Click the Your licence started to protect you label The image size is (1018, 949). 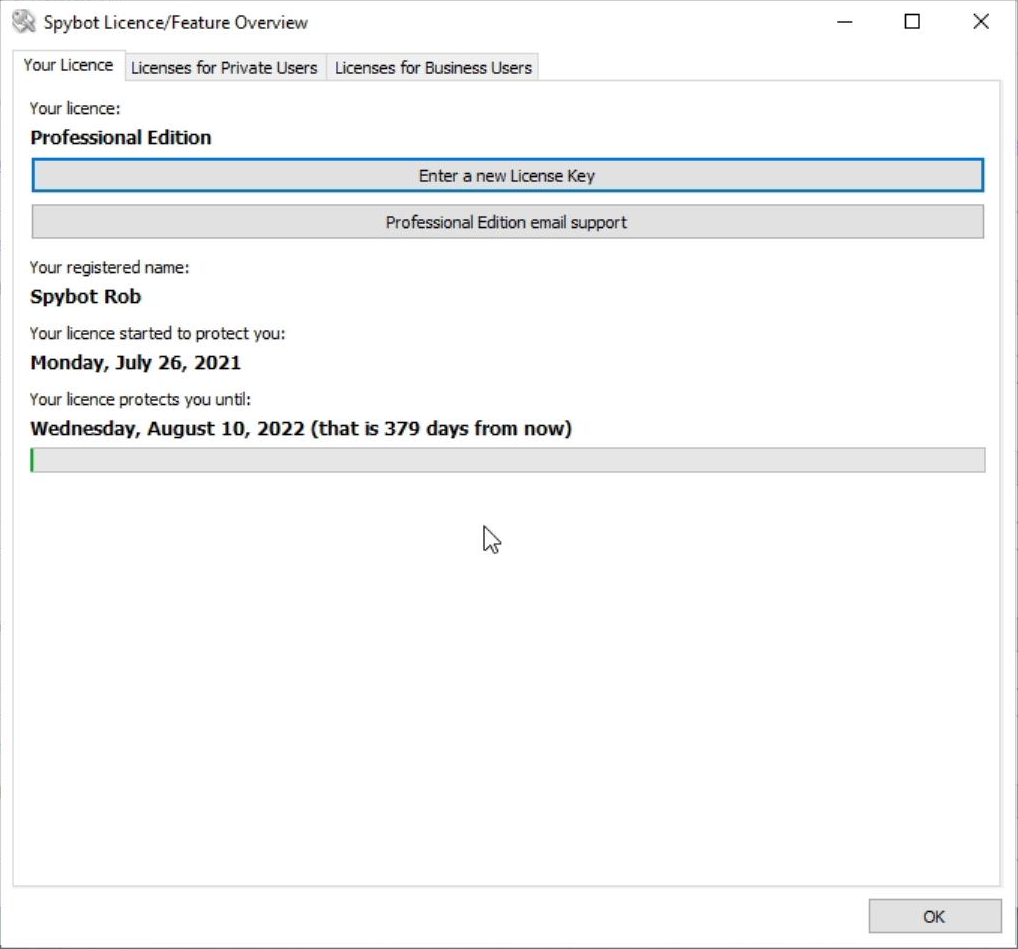point(158,334)
